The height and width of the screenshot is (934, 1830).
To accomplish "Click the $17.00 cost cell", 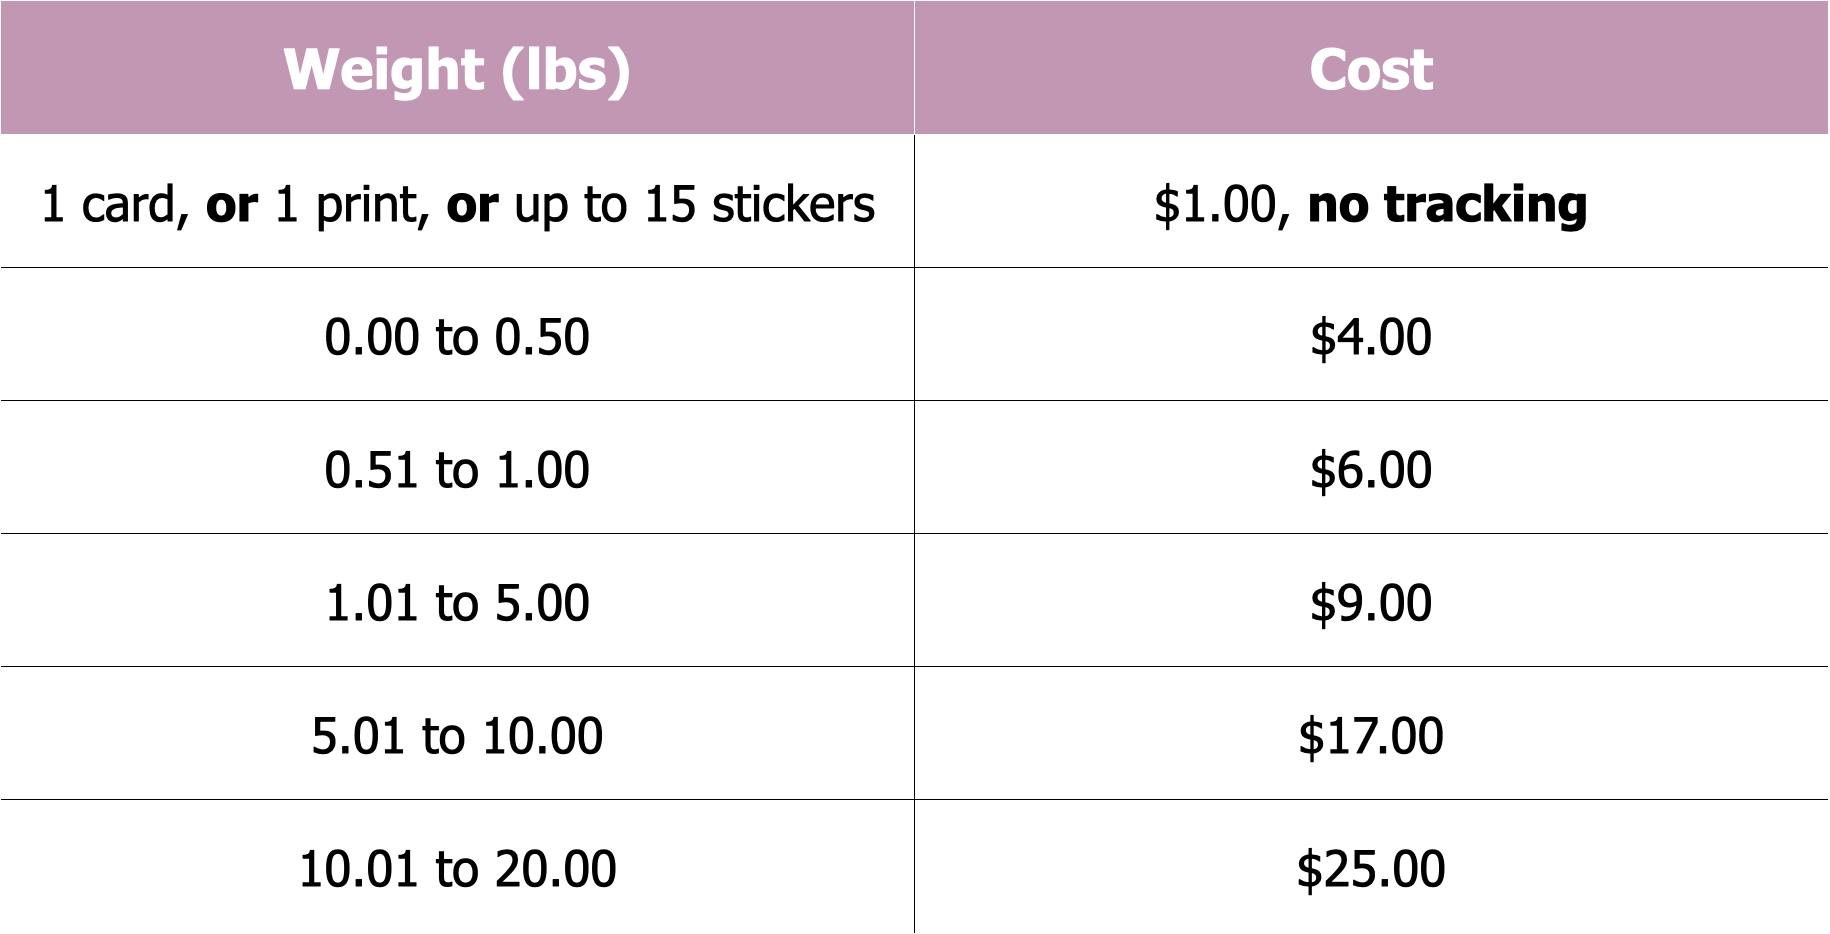I will point(1372,733).
